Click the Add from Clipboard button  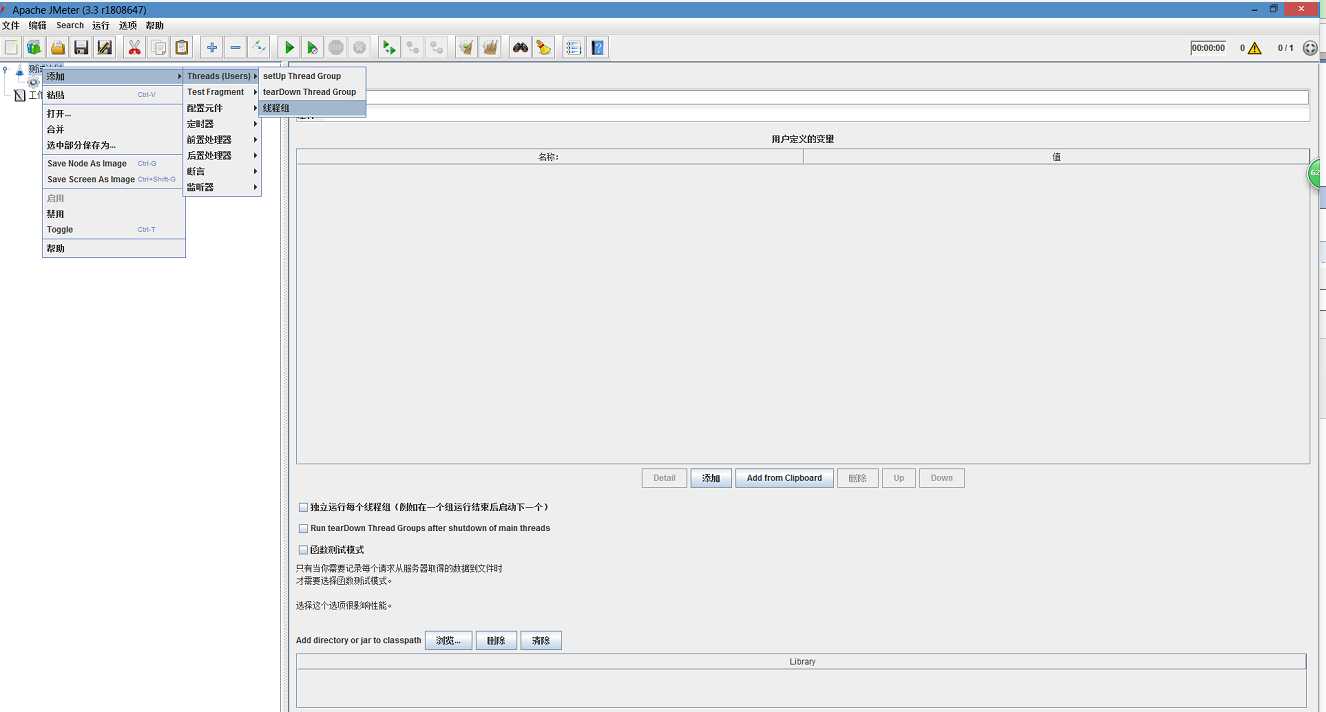(785, 478)
